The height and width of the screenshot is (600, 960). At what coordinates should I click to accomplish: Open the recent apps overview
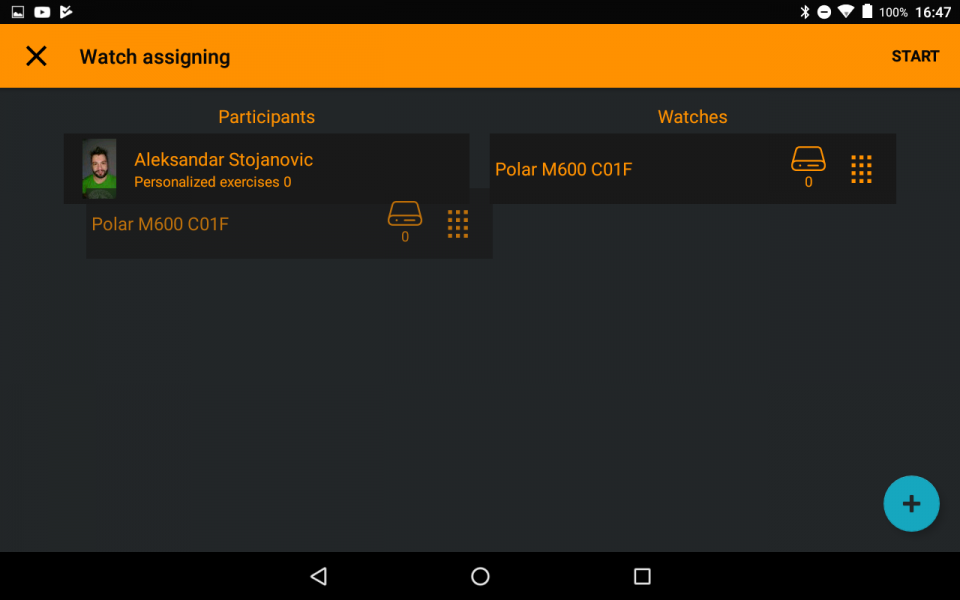(642, 576)
